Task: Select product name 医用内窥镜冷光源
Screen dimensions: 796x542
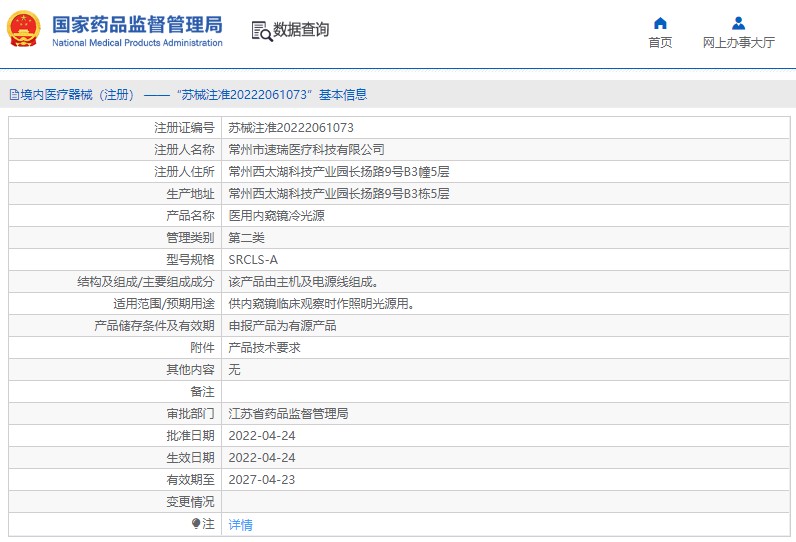Action: point(277,216)
